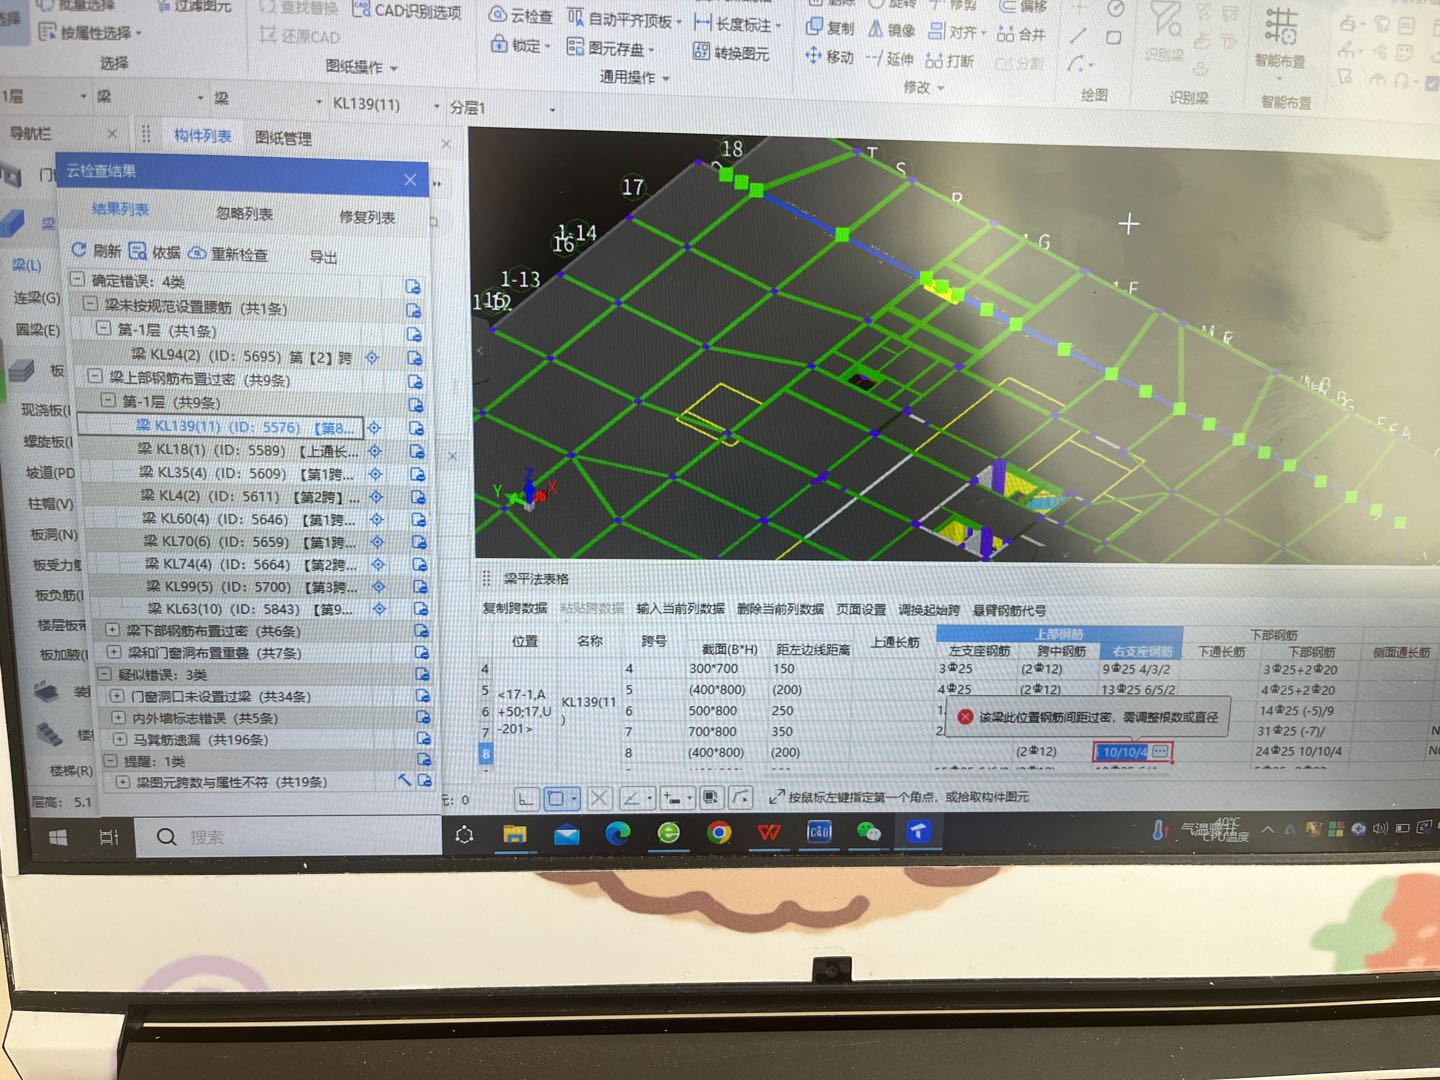Expand 梁下部钢筋布置过密 group
1440x1080 pixels.
pos(112,630)
